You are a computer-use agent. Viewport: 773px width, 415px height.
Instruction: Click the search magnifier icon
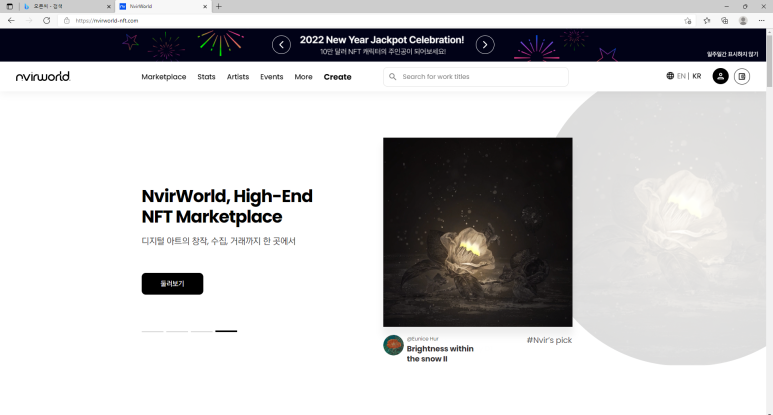click(392, 77)
